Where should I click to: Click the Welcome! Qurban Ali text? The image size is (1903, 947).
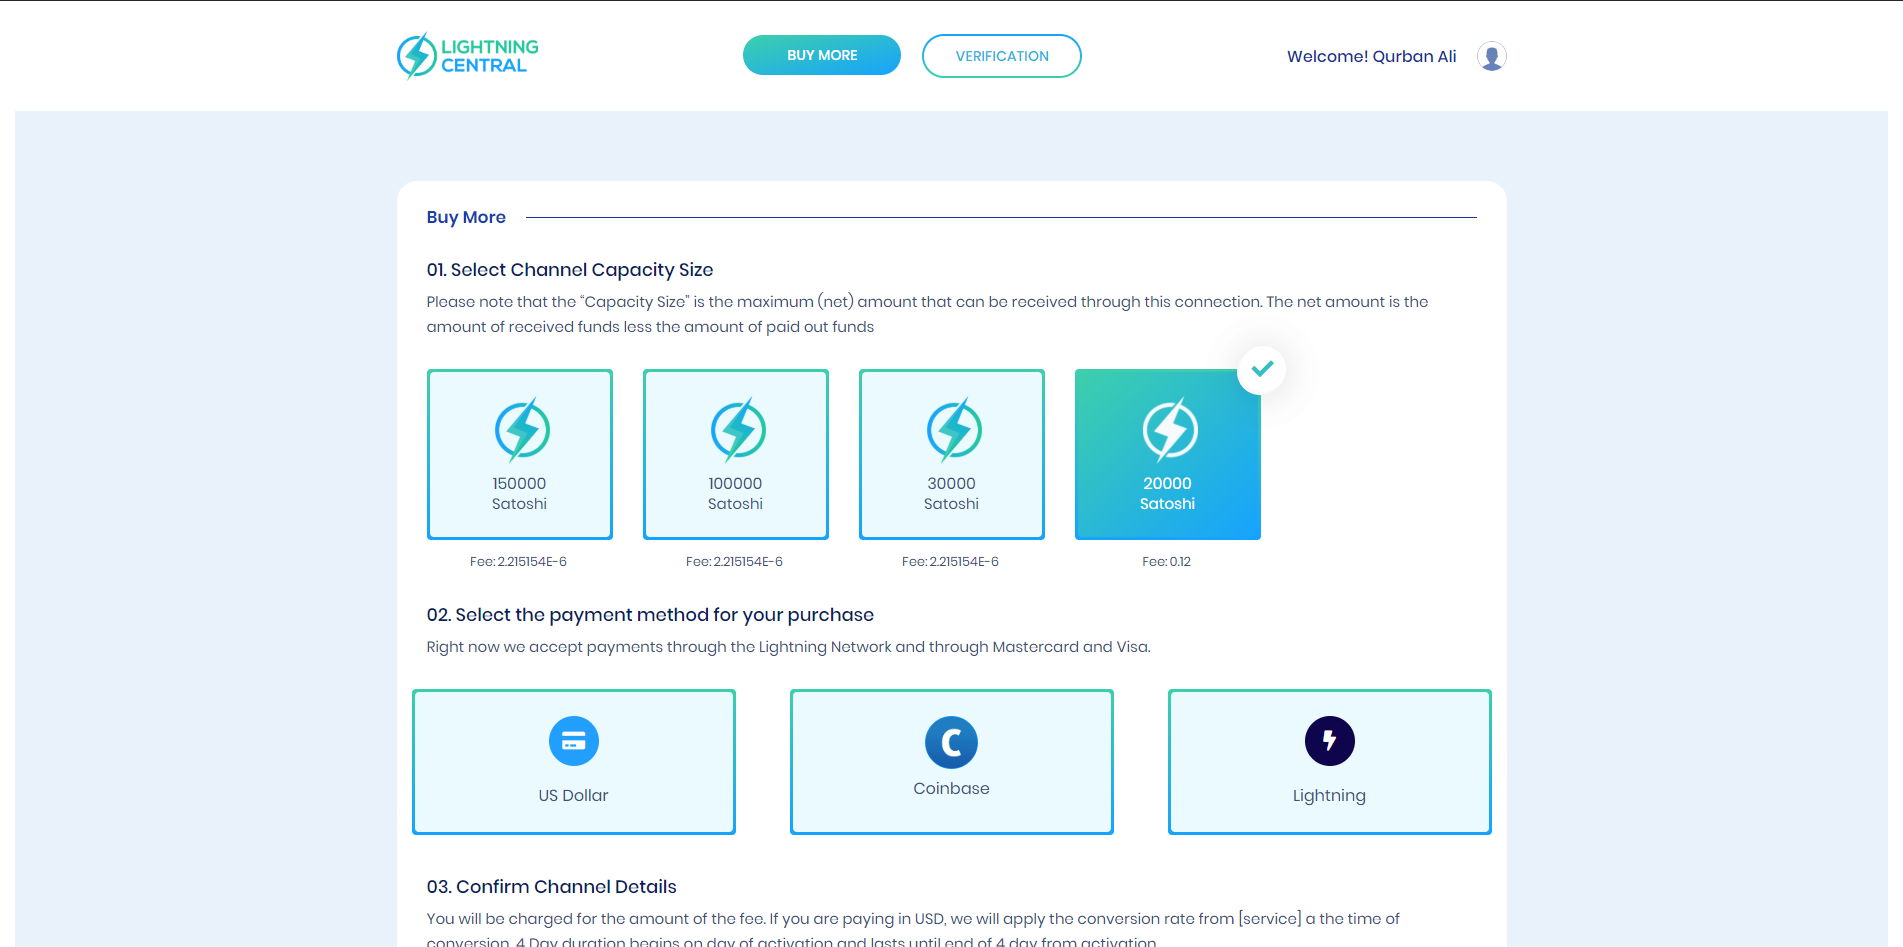point(1371,56)
